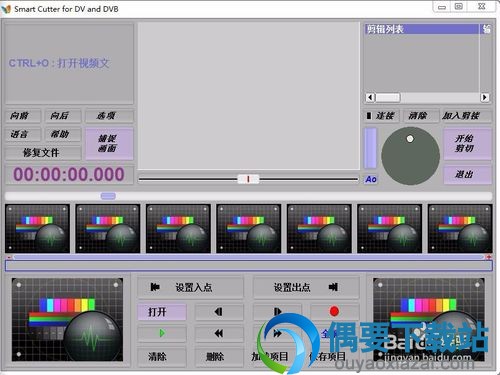Open the 选项 (options) menu
500x375 pixels.
109,116
